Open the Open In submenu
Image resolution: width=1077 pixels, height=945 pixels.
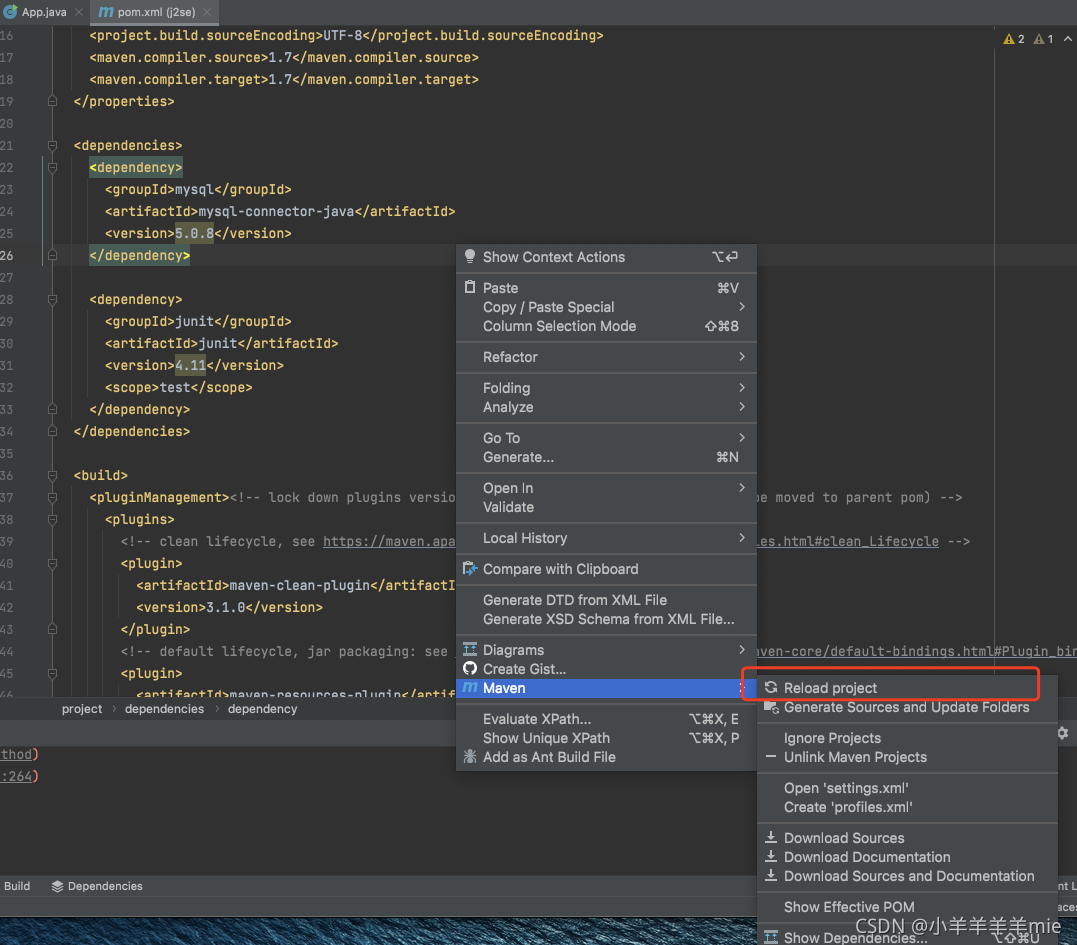coord(606,488)
